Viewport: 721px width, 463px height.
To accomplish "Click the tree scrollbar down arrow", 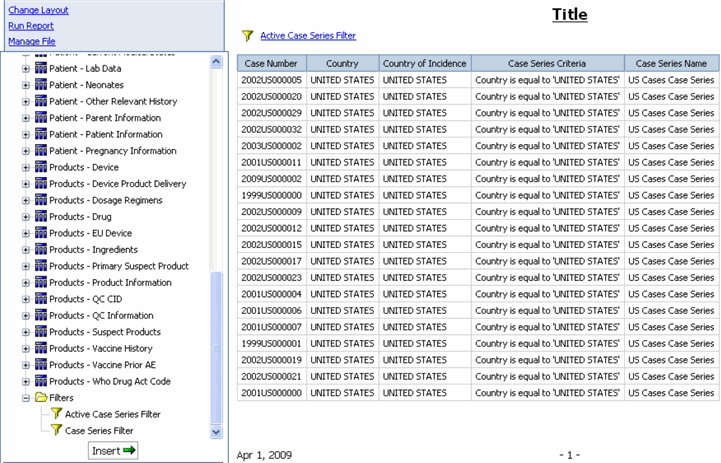I will [216, 432].
